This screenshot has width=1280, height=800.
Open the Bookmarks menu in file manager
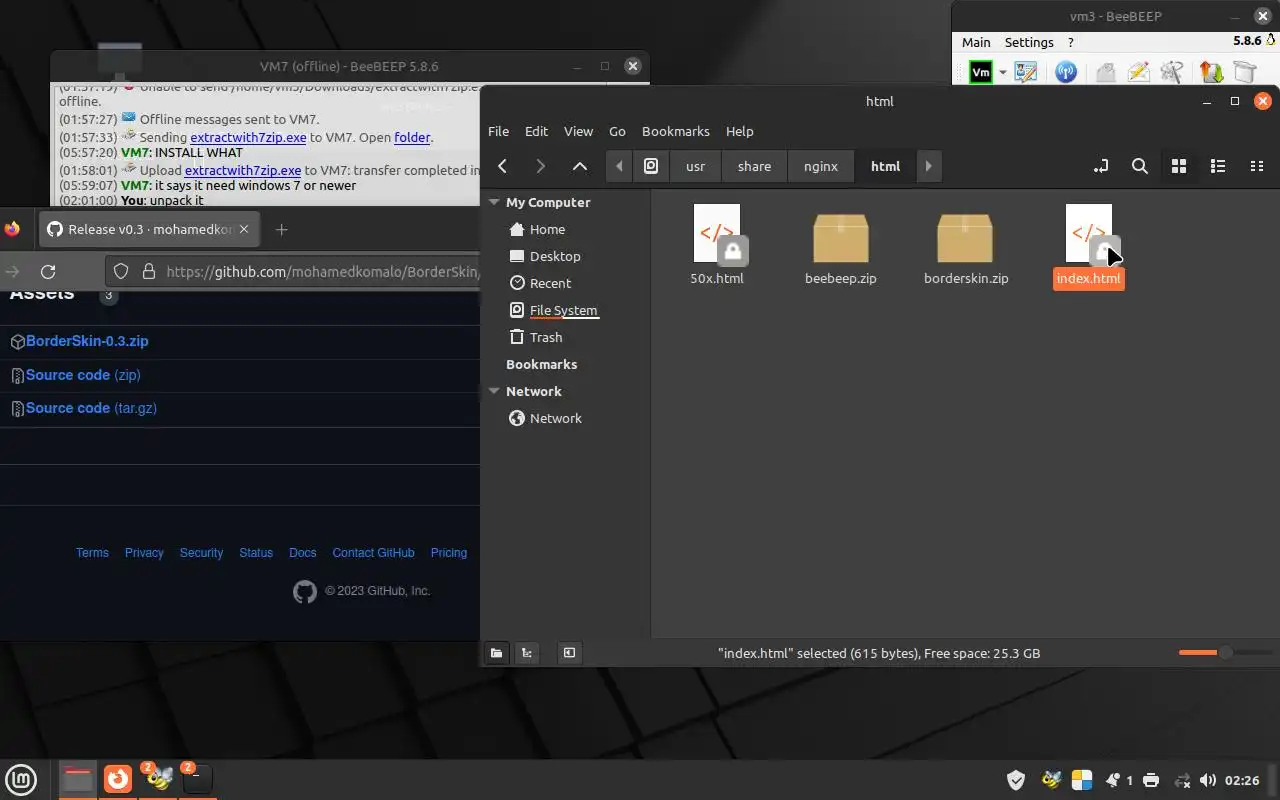[x=676, y=131]
